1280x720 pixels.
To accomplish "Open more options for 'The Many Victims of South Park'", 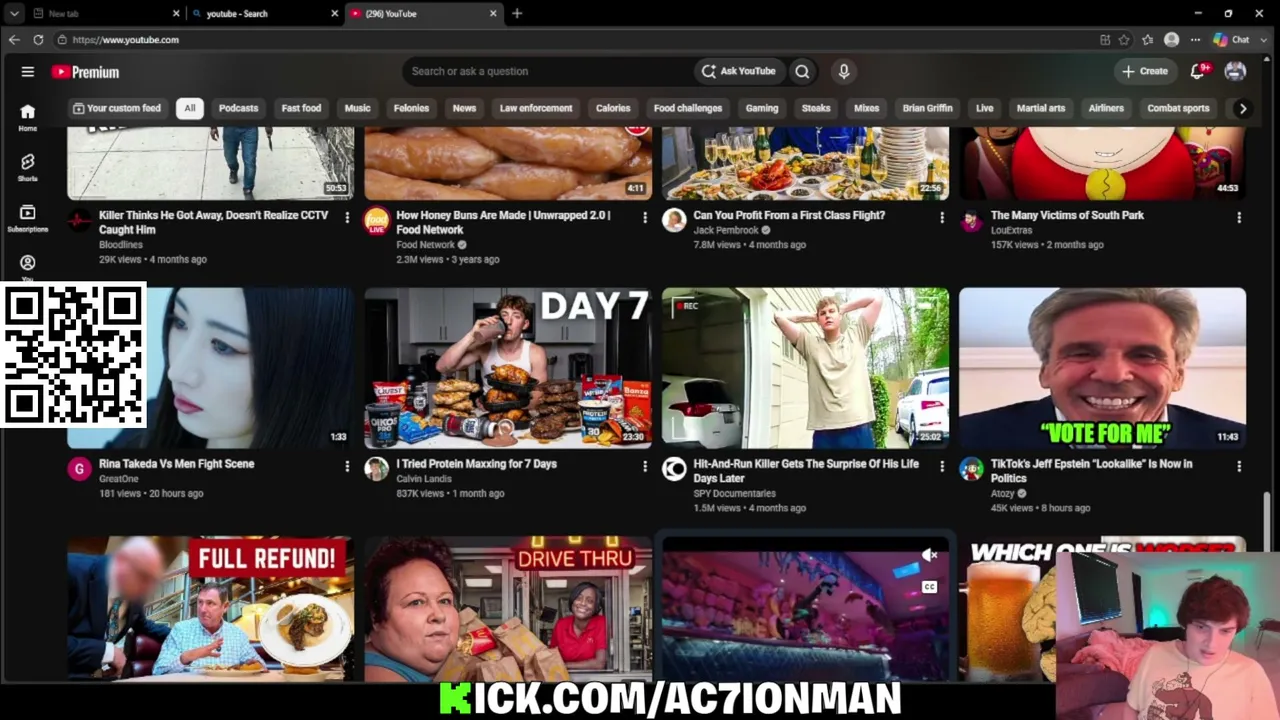I will coord(1239,217).
